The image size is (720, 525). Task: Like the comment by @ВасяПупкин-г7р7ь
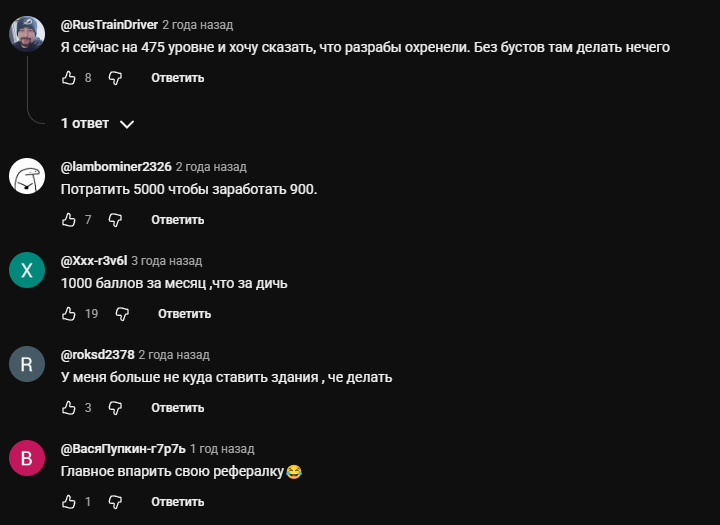click(x=69, y=501)
